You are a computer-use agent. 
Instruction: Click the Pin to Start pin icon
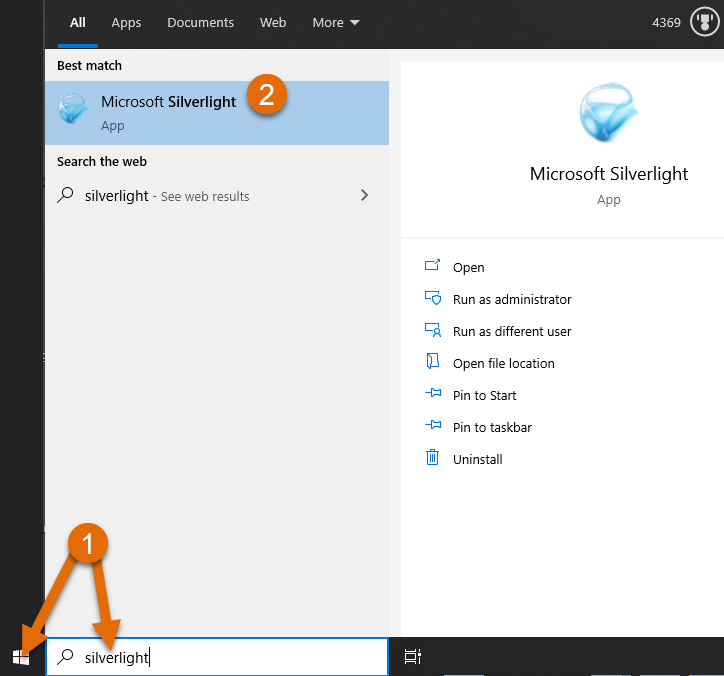[x=433, y=393]
